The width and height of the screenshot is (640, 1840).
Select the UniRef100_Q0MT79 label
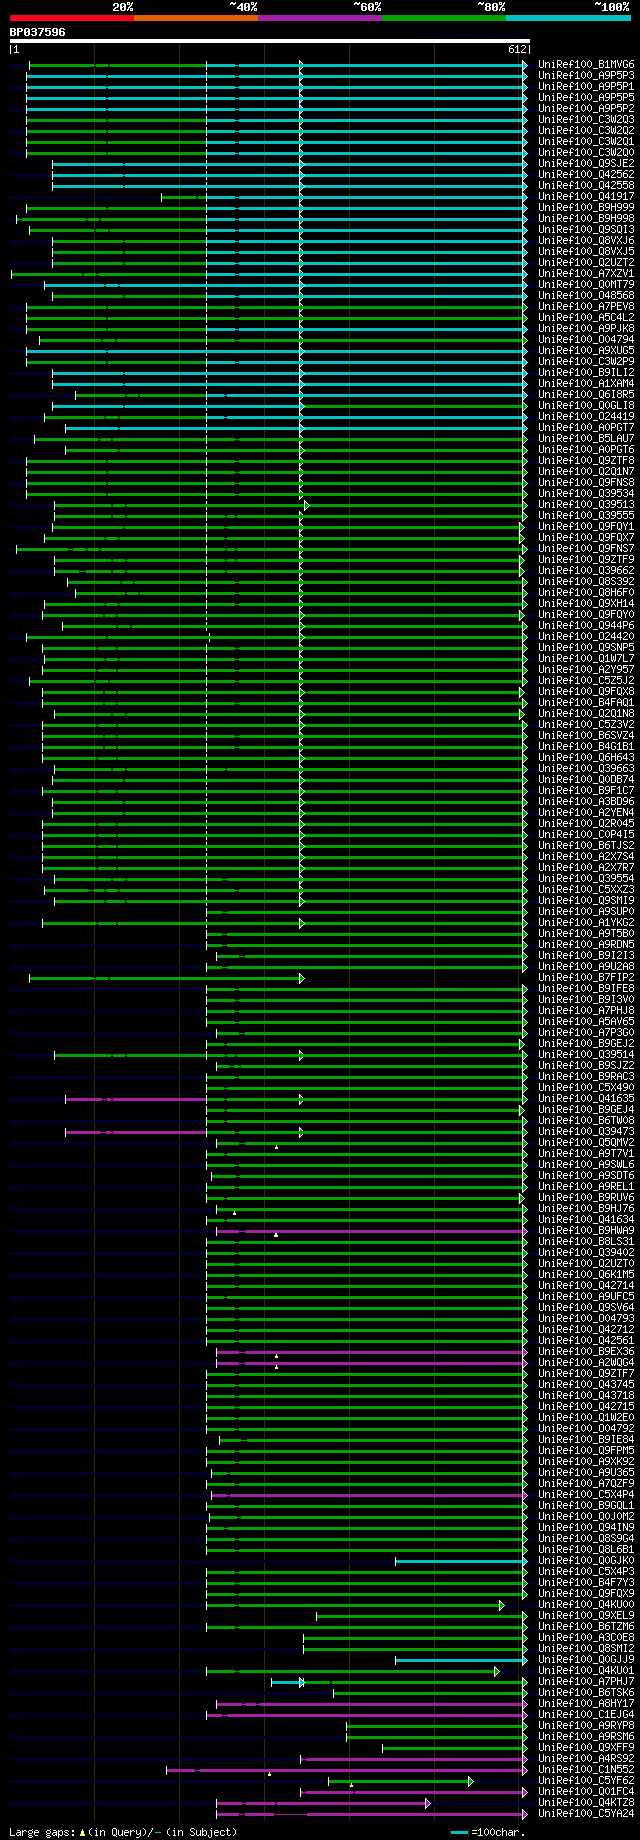pyautogui.click(x=586, y=284)
